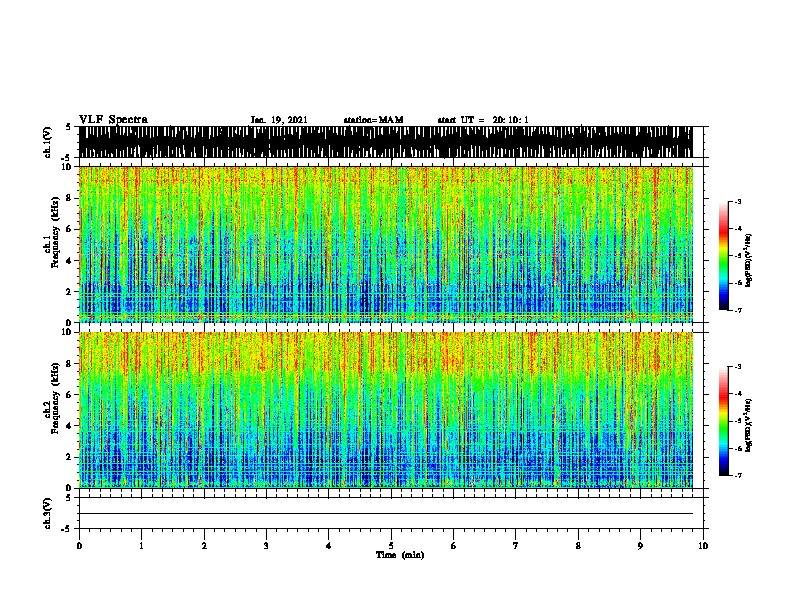Screen dimensions: 792x612
Task: Click the "ch.3(V)" axis label
Action: click(x=47, y=514)
